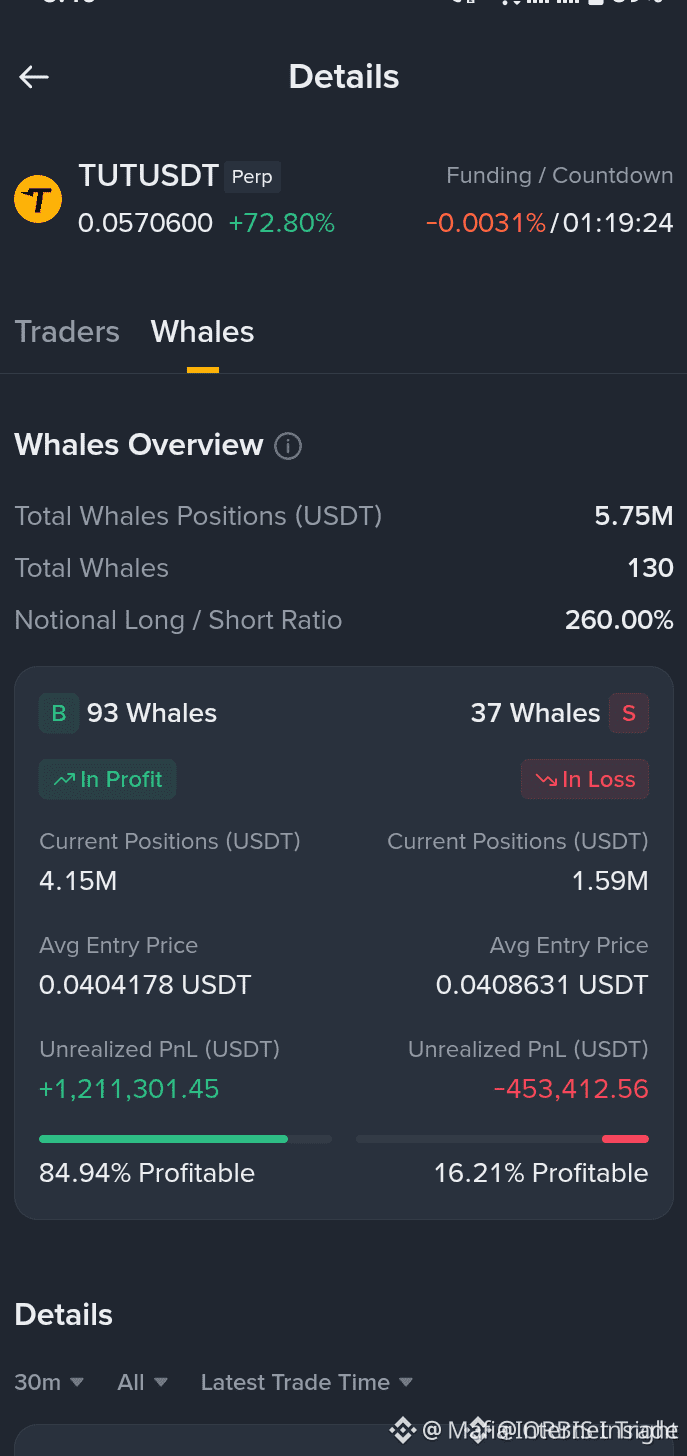Click the green B buy badge
The width and height of the screenshot is (687, 1456).
point(59,713)
